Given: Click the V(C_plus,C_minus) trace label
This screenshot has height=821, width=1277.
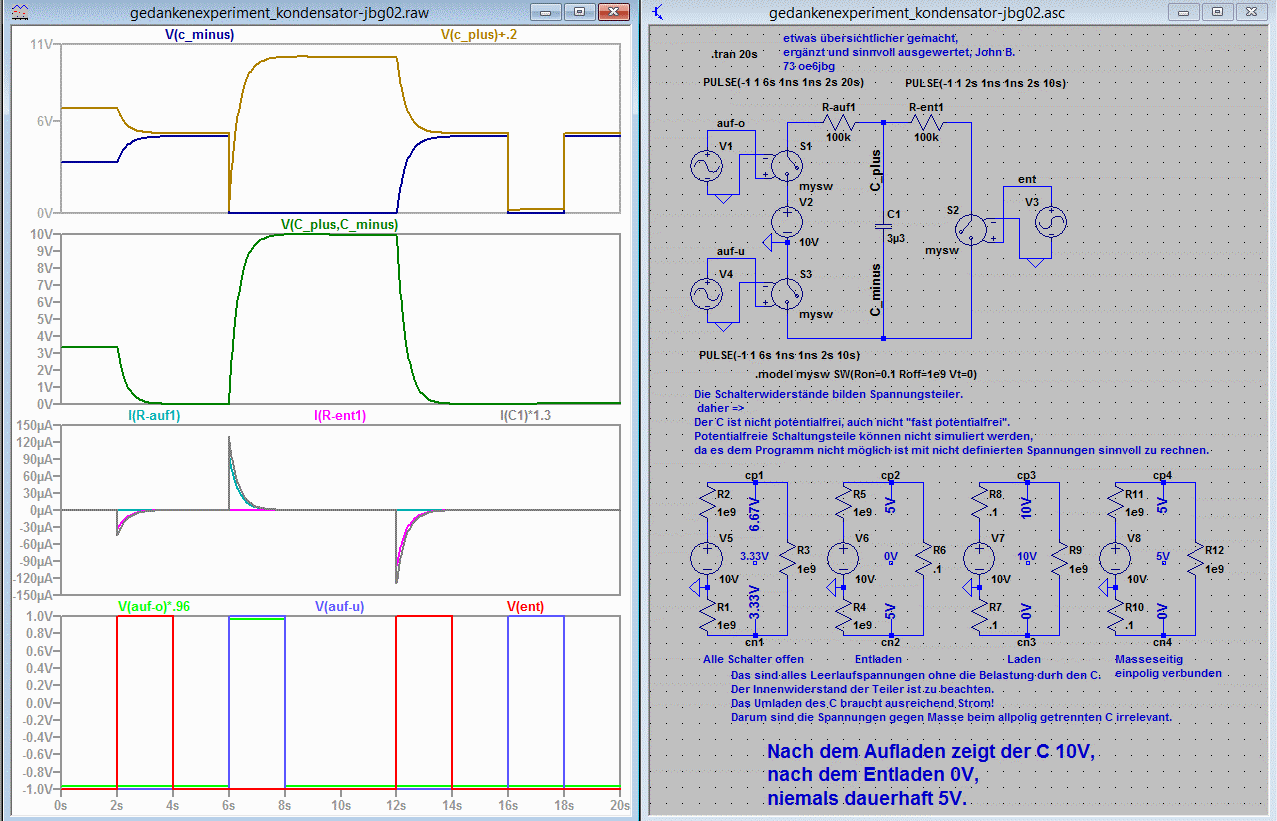Looking at the screenshot, I should [x=340, y=224].
